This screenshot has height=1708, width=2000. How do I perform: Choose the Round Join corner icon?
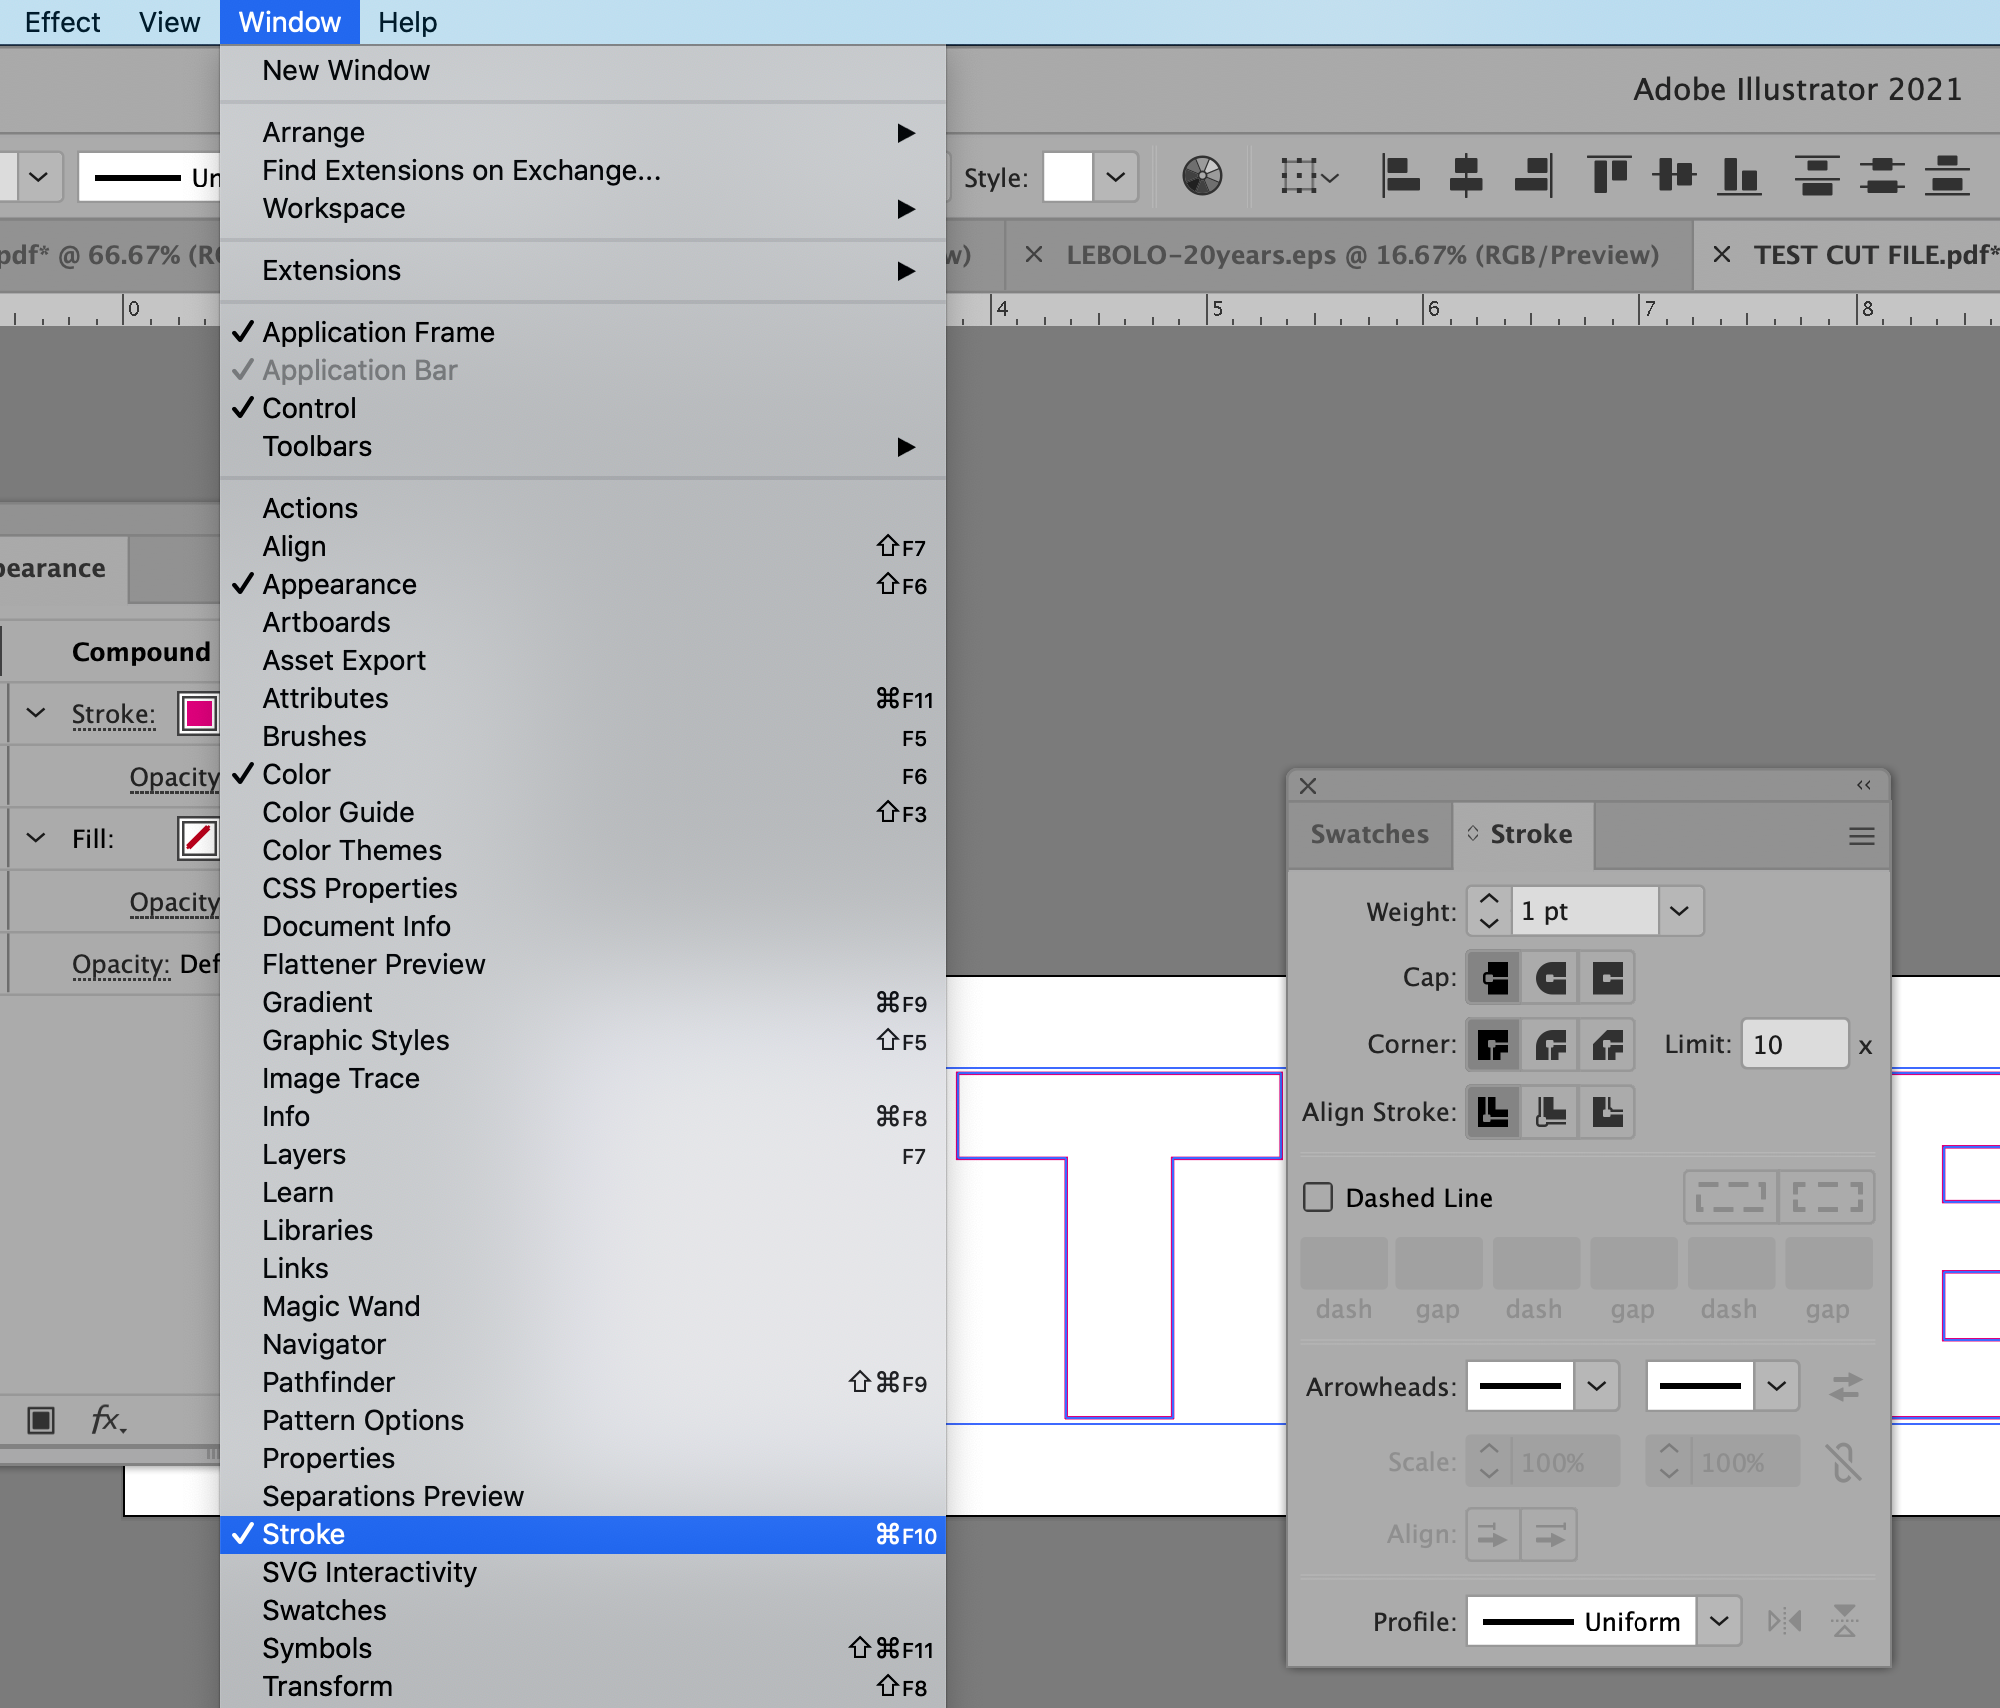coord(1550,1045)
